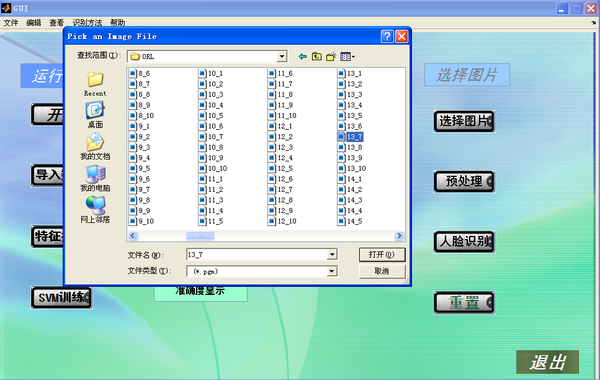Select file 11_10 icon
The image size is (600, 380).
tap(272, 116)
